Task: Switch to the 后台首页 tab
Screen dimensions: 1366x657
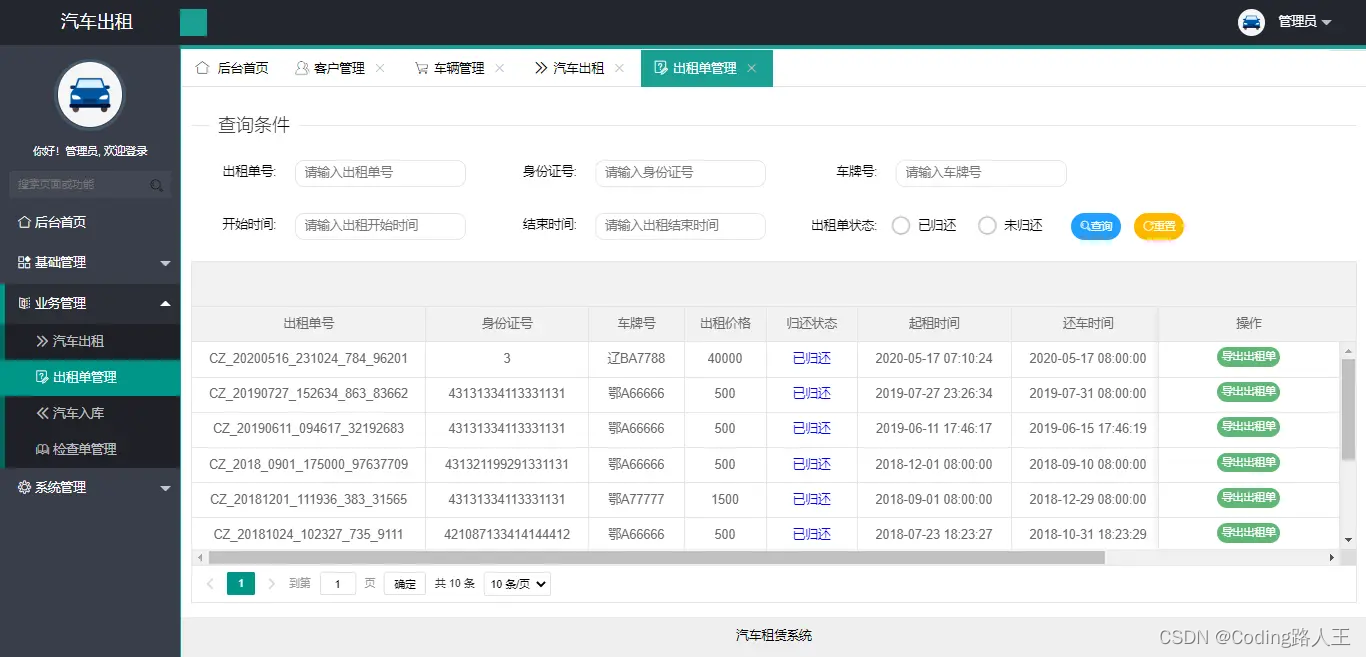Action: [x=232, y=68]
